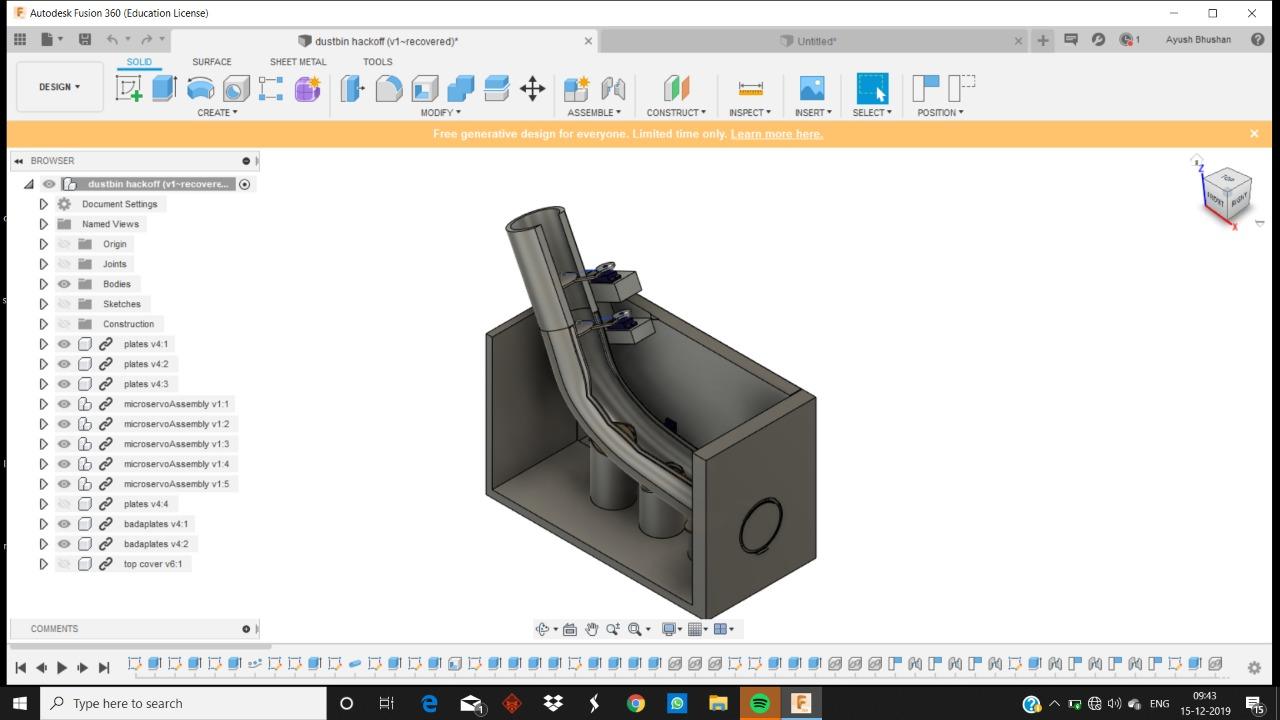The image size is (1280, 720).
Task: Click the Undo arrow
Action: tap(112, 40)
